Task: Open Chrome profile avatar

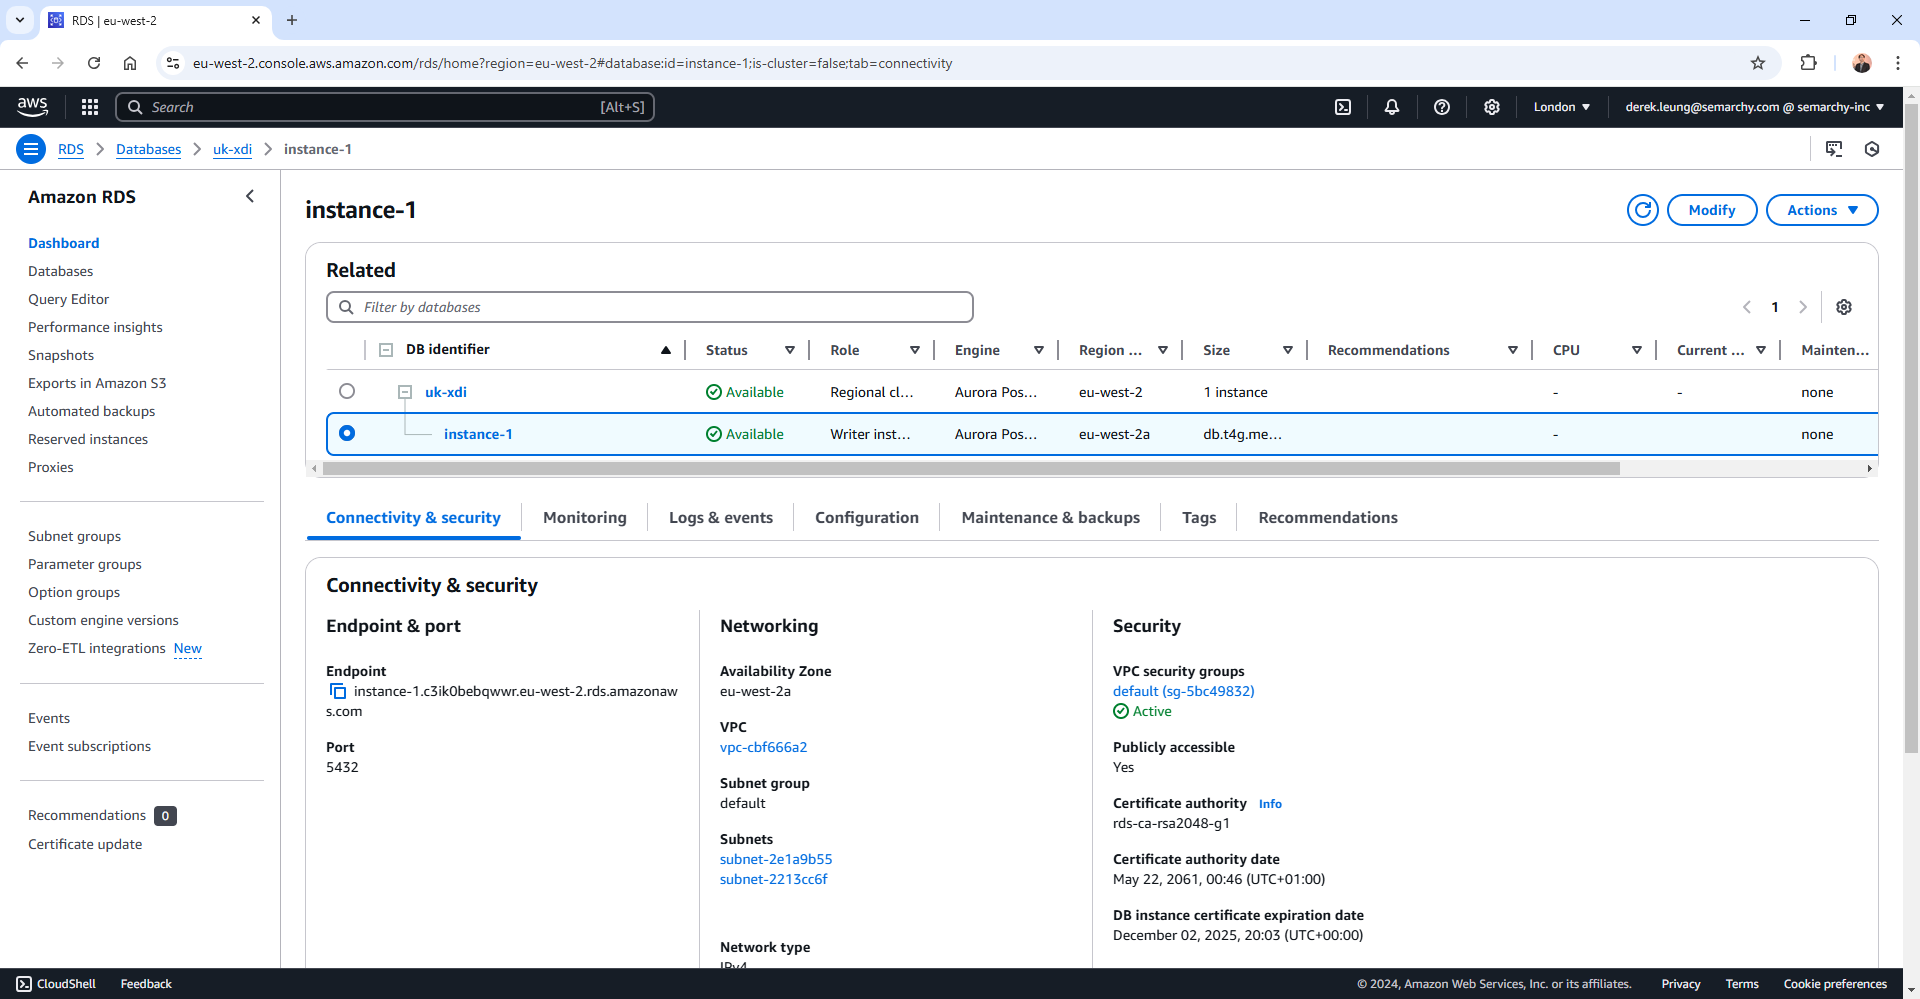Action: click(x=1862, y=63)
